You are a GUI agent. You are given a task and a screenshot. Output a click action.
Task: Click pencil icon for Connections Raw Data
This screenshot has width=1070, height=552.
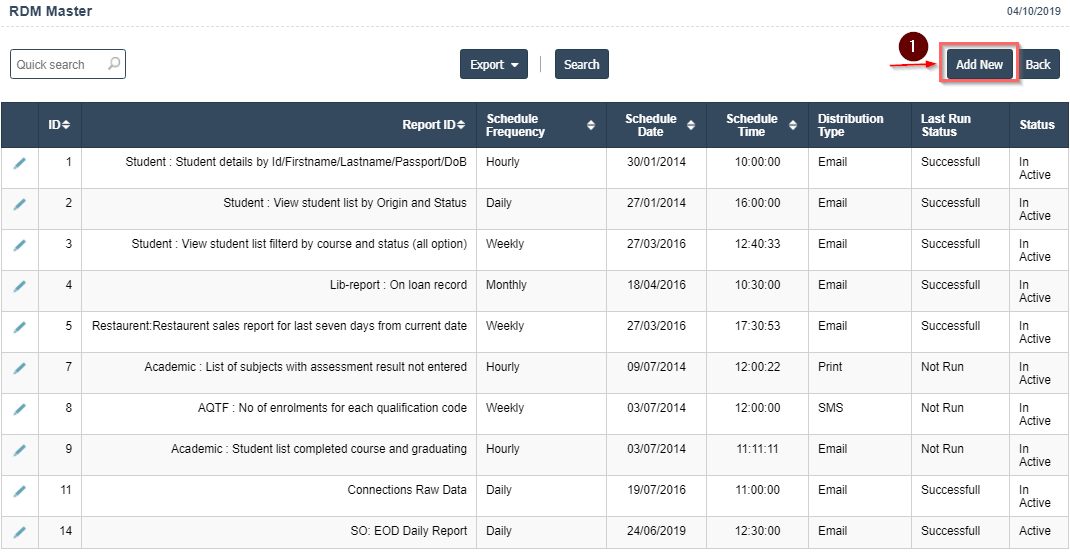[19, 491]
